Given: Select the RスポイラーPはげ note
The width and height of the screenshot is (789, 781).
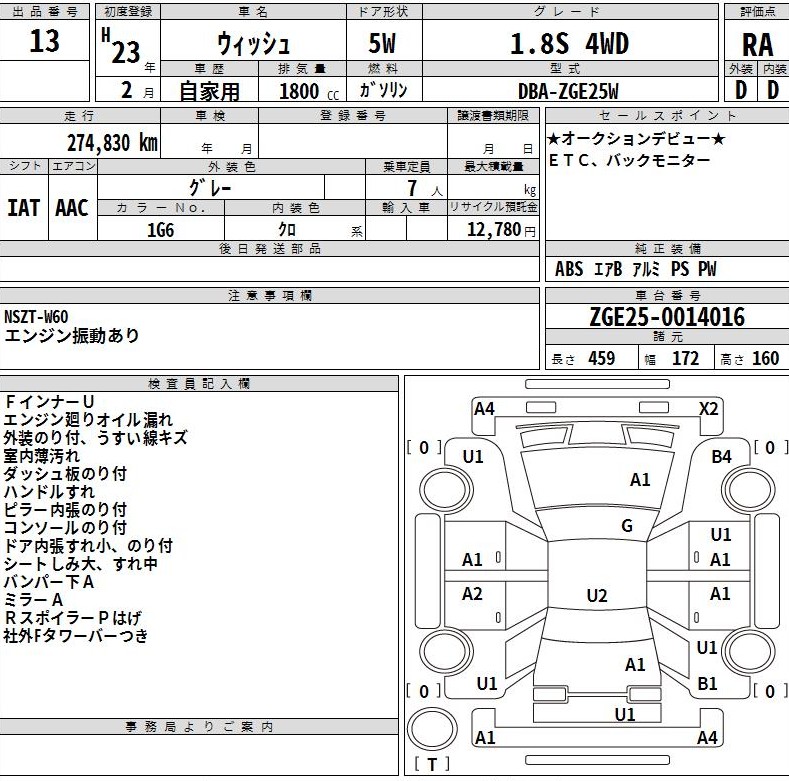Looking at the screenshot, I should [73, 618].
